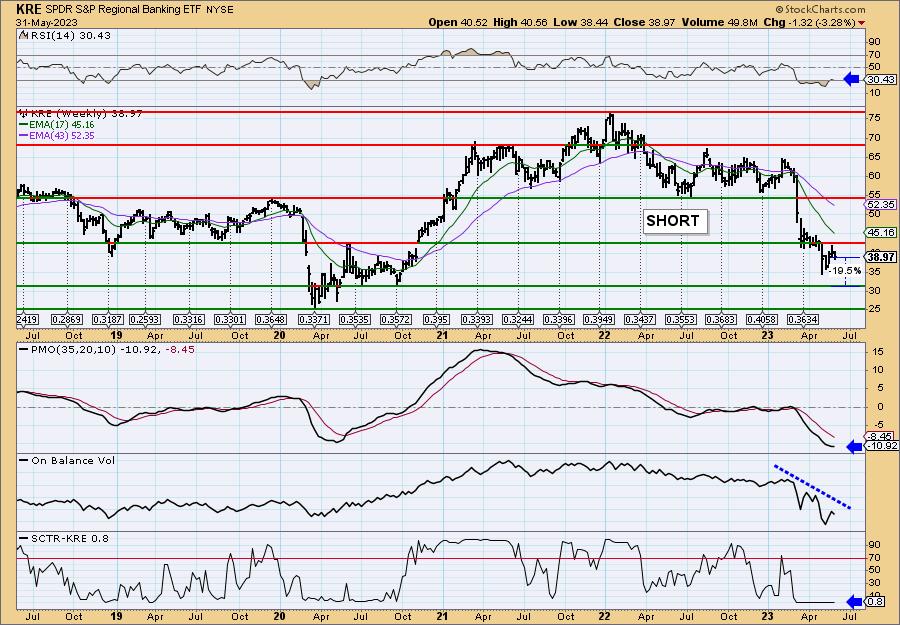Click the 0.395 value box under the price chart

[x=436, y=319]
